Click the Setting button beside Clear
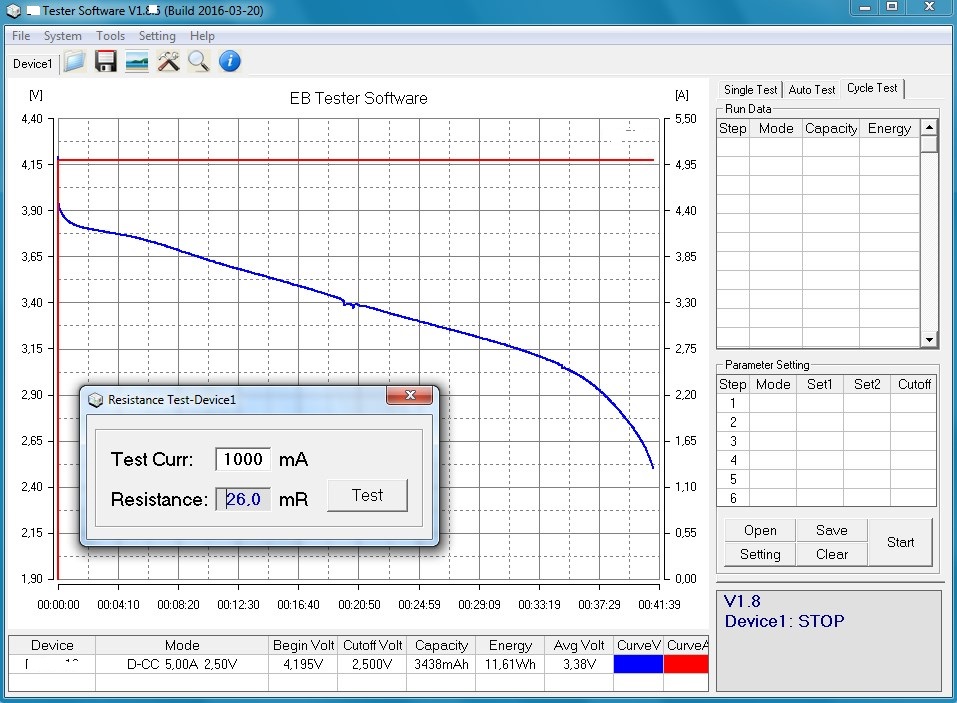This screenshot has width=957, height=703. (x=760, y=554)
